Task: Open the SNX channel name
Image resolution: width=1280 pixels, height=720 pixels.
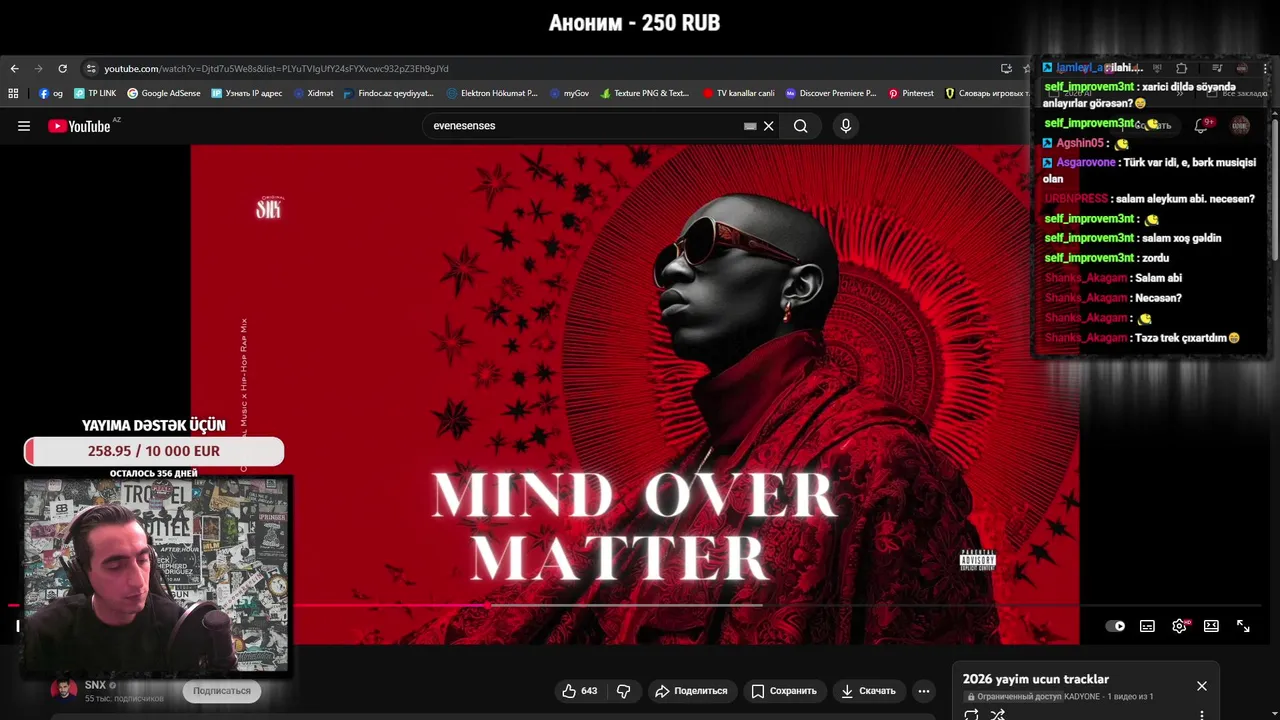Action: 95,685
